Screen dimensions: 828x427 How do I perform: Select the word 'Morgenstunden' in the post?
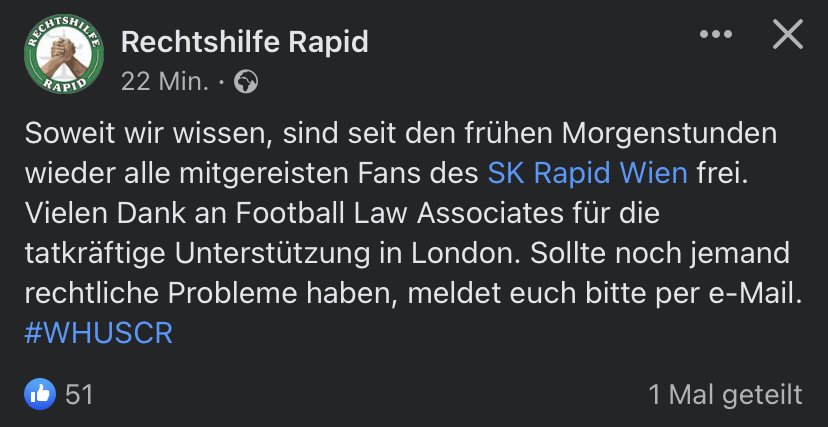(x=669, y=134)
